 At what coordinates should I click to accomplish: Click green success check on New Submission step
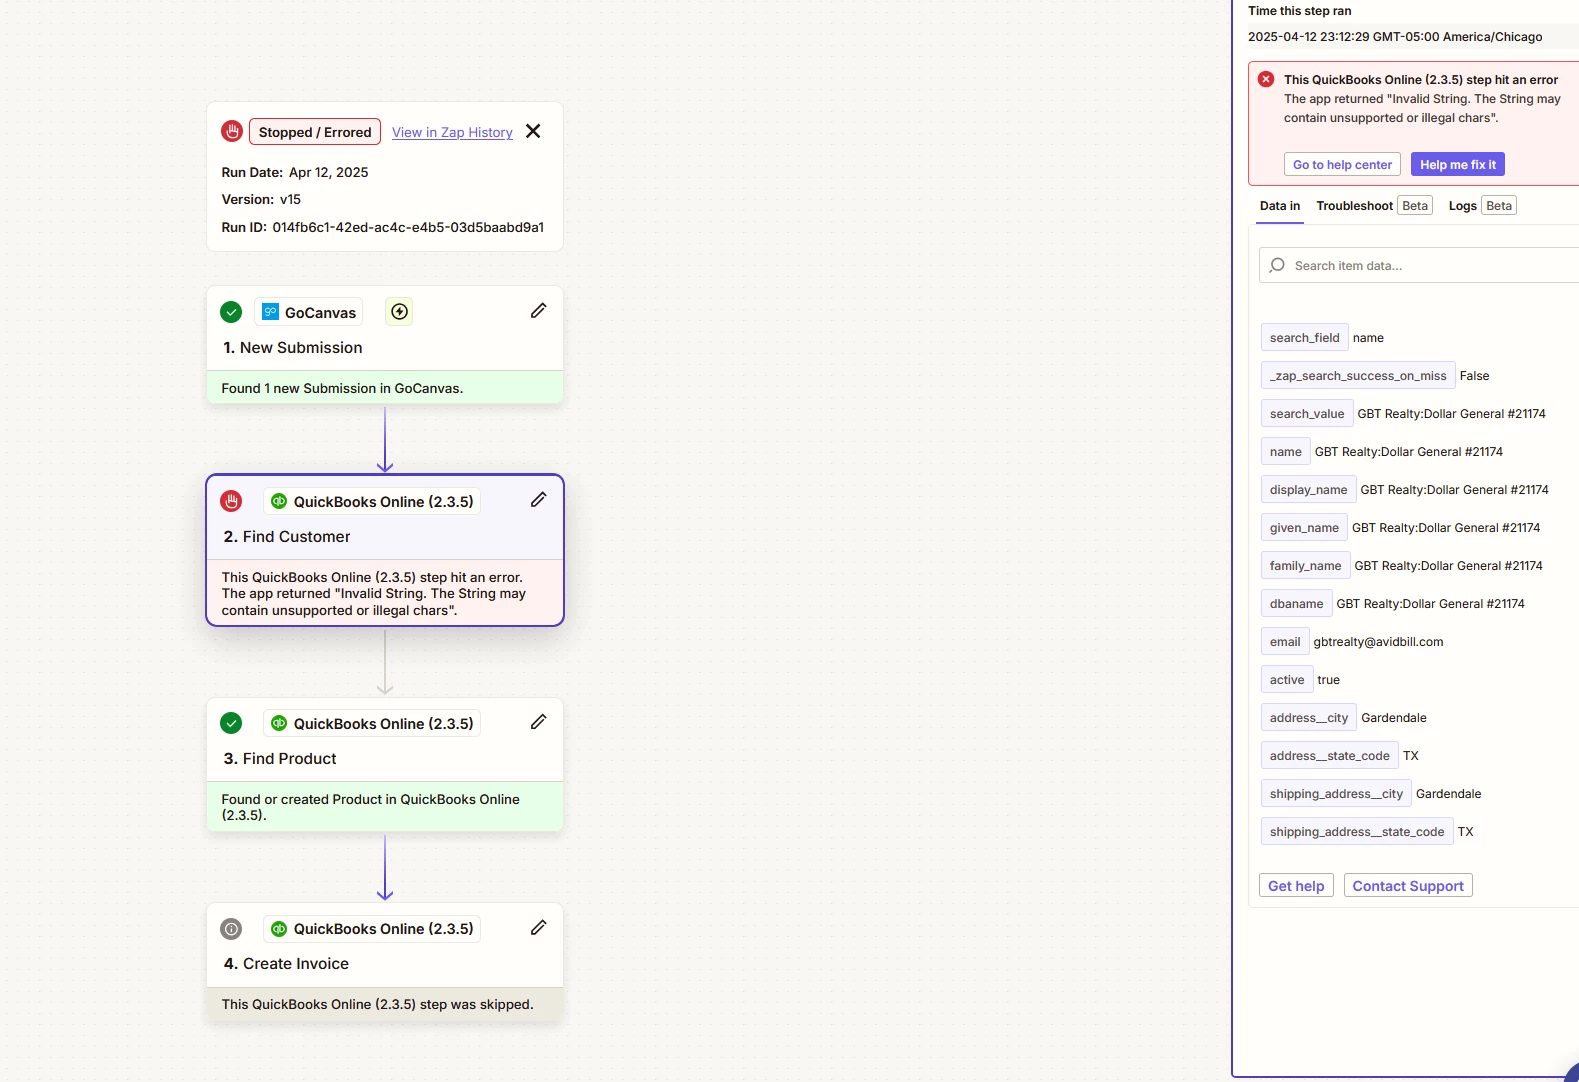click(231, 312)
